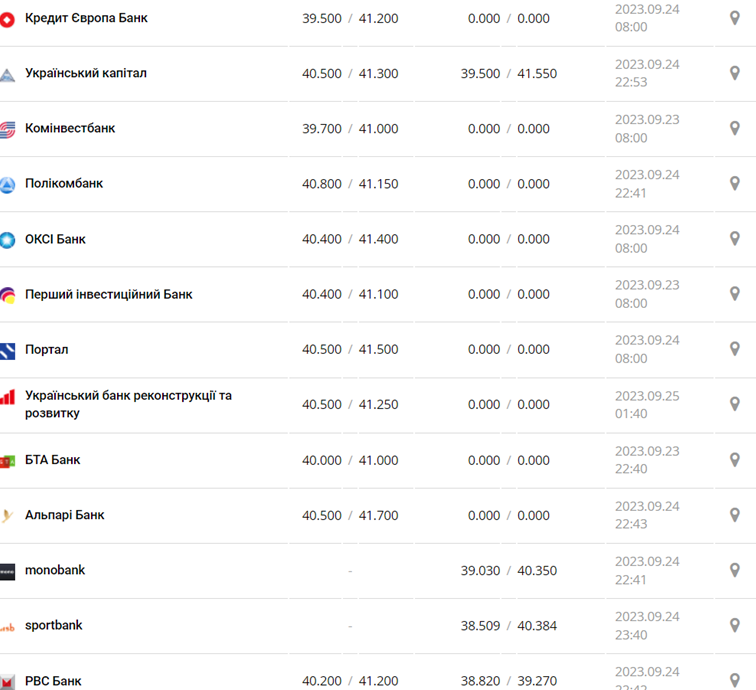Click the БТА Банк logo icon
This screenshot has height=690, width=756.
pyautogui.click(x=8, y=461)
